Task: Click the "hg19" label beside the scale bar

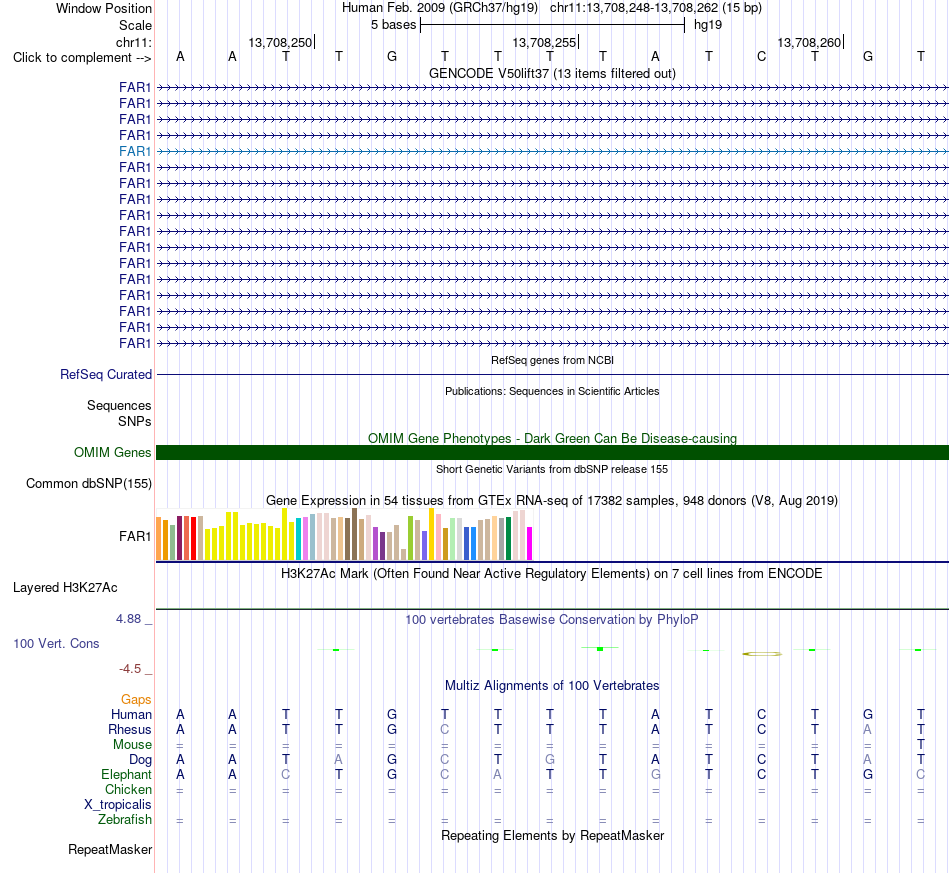Action: coord(708,25)
